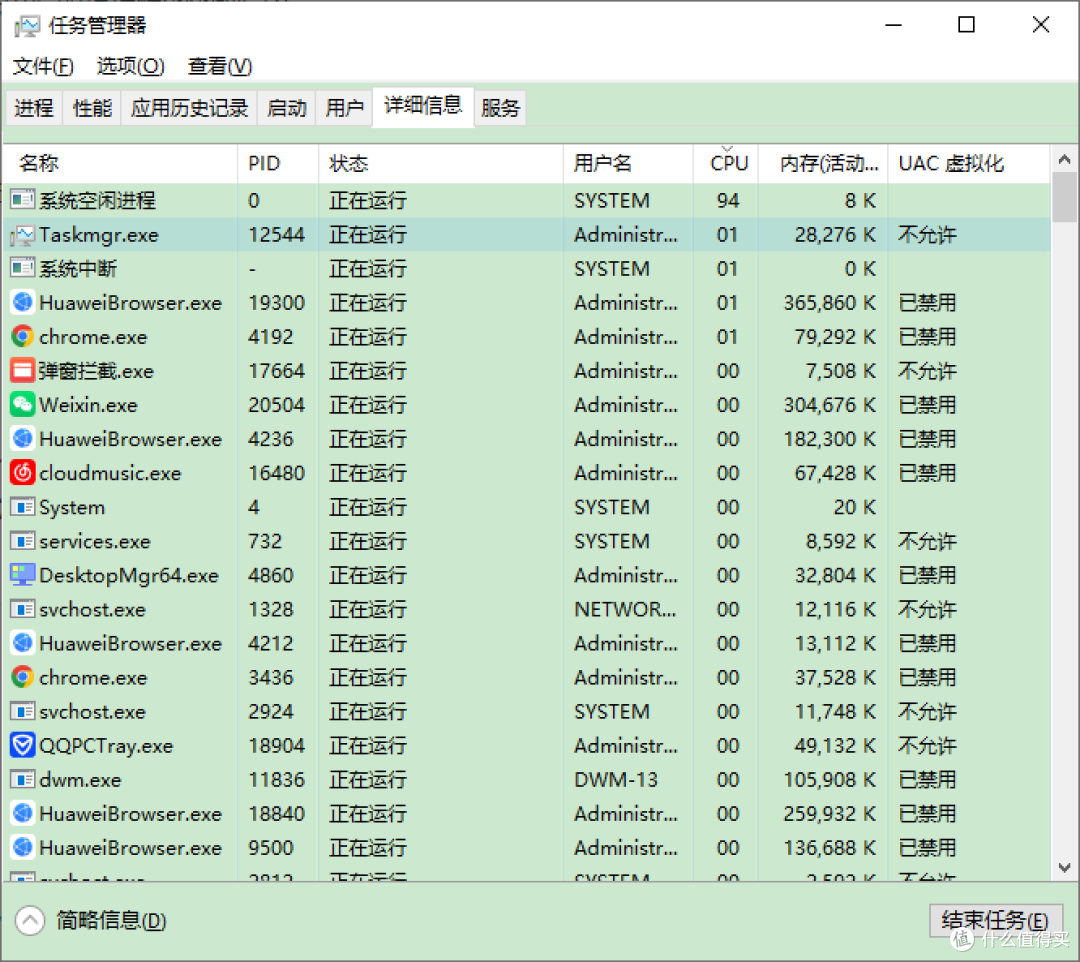Click the 结束任务(E) button
This screenshot has height=962, width=1080.
pyautogui.click(x=995, y=921)
